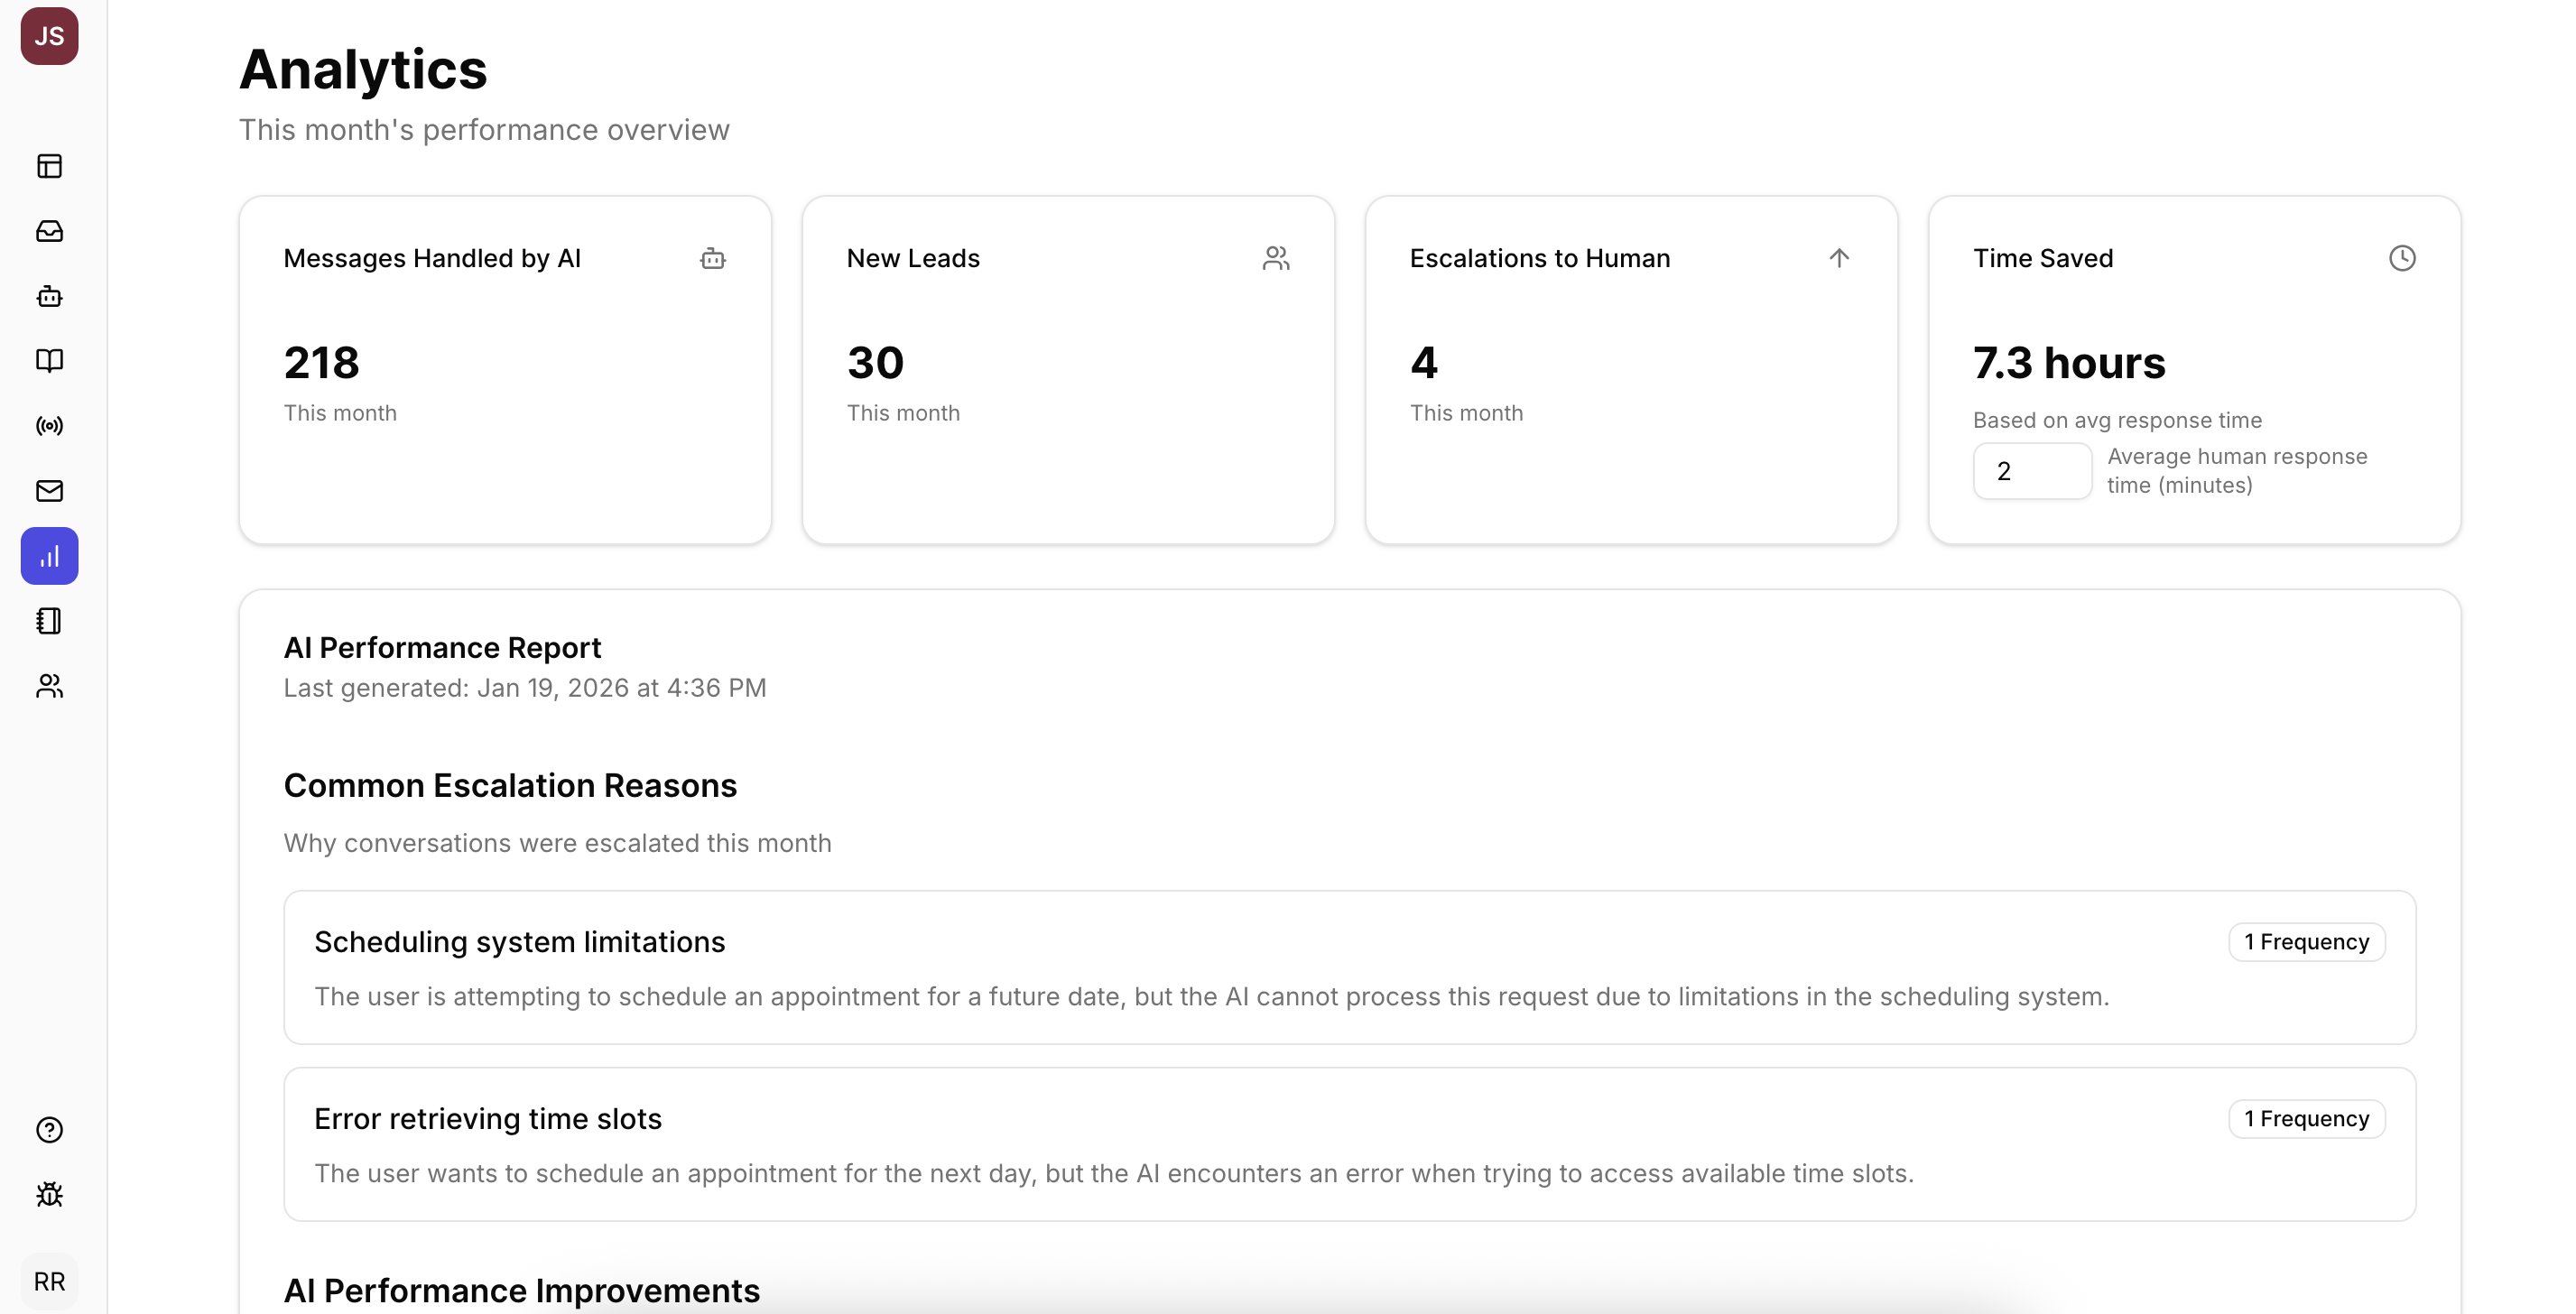Open the AI bot sidebar icon
Screen dimensions: 2576x1314
[49, 296]
